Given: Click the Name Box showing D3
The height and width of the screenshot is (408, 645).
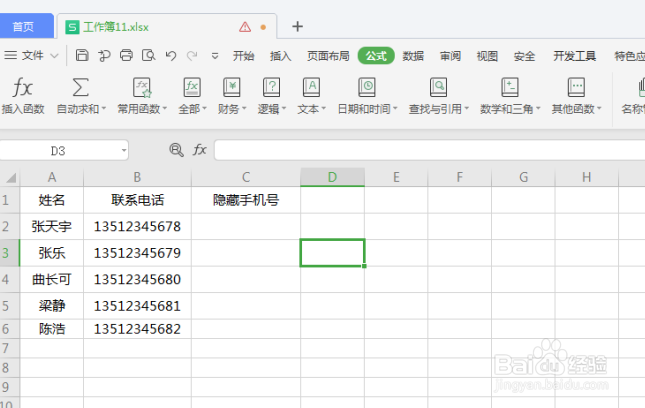Looking at the screenshot, I should 58,151.
